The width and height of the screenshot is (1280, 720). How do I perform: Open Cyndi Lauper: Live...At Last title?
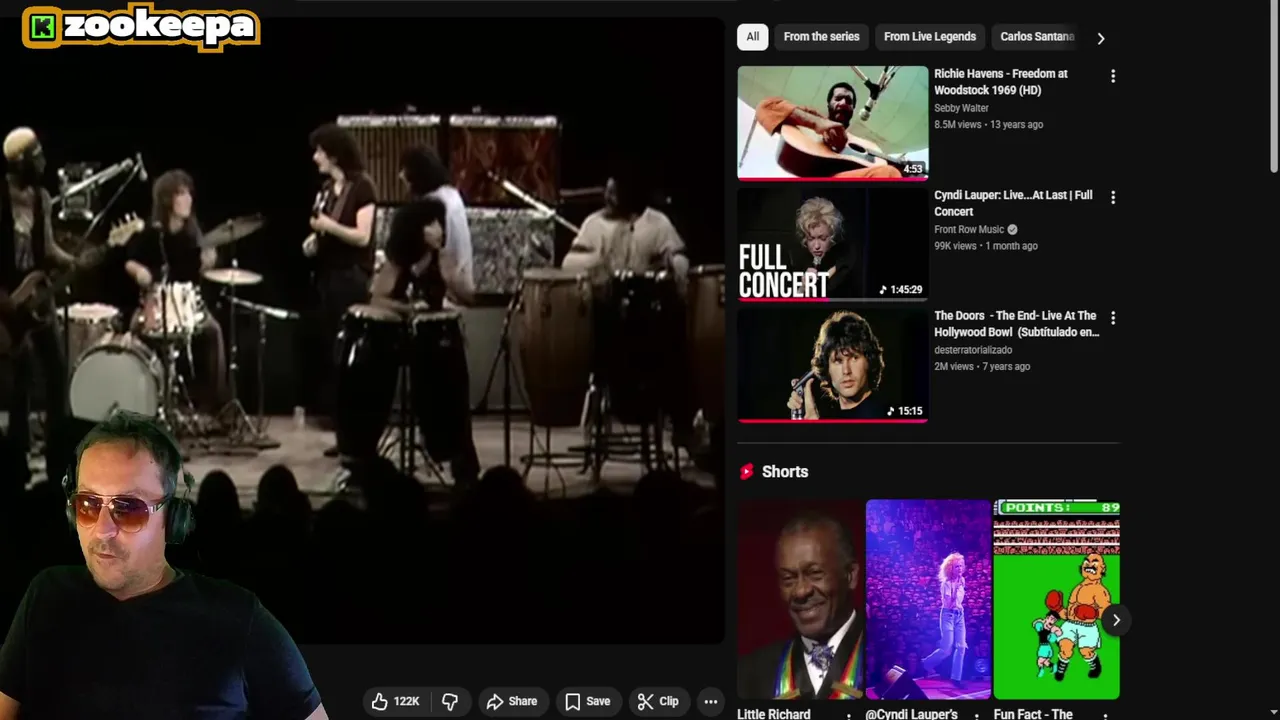point(1013,203)
